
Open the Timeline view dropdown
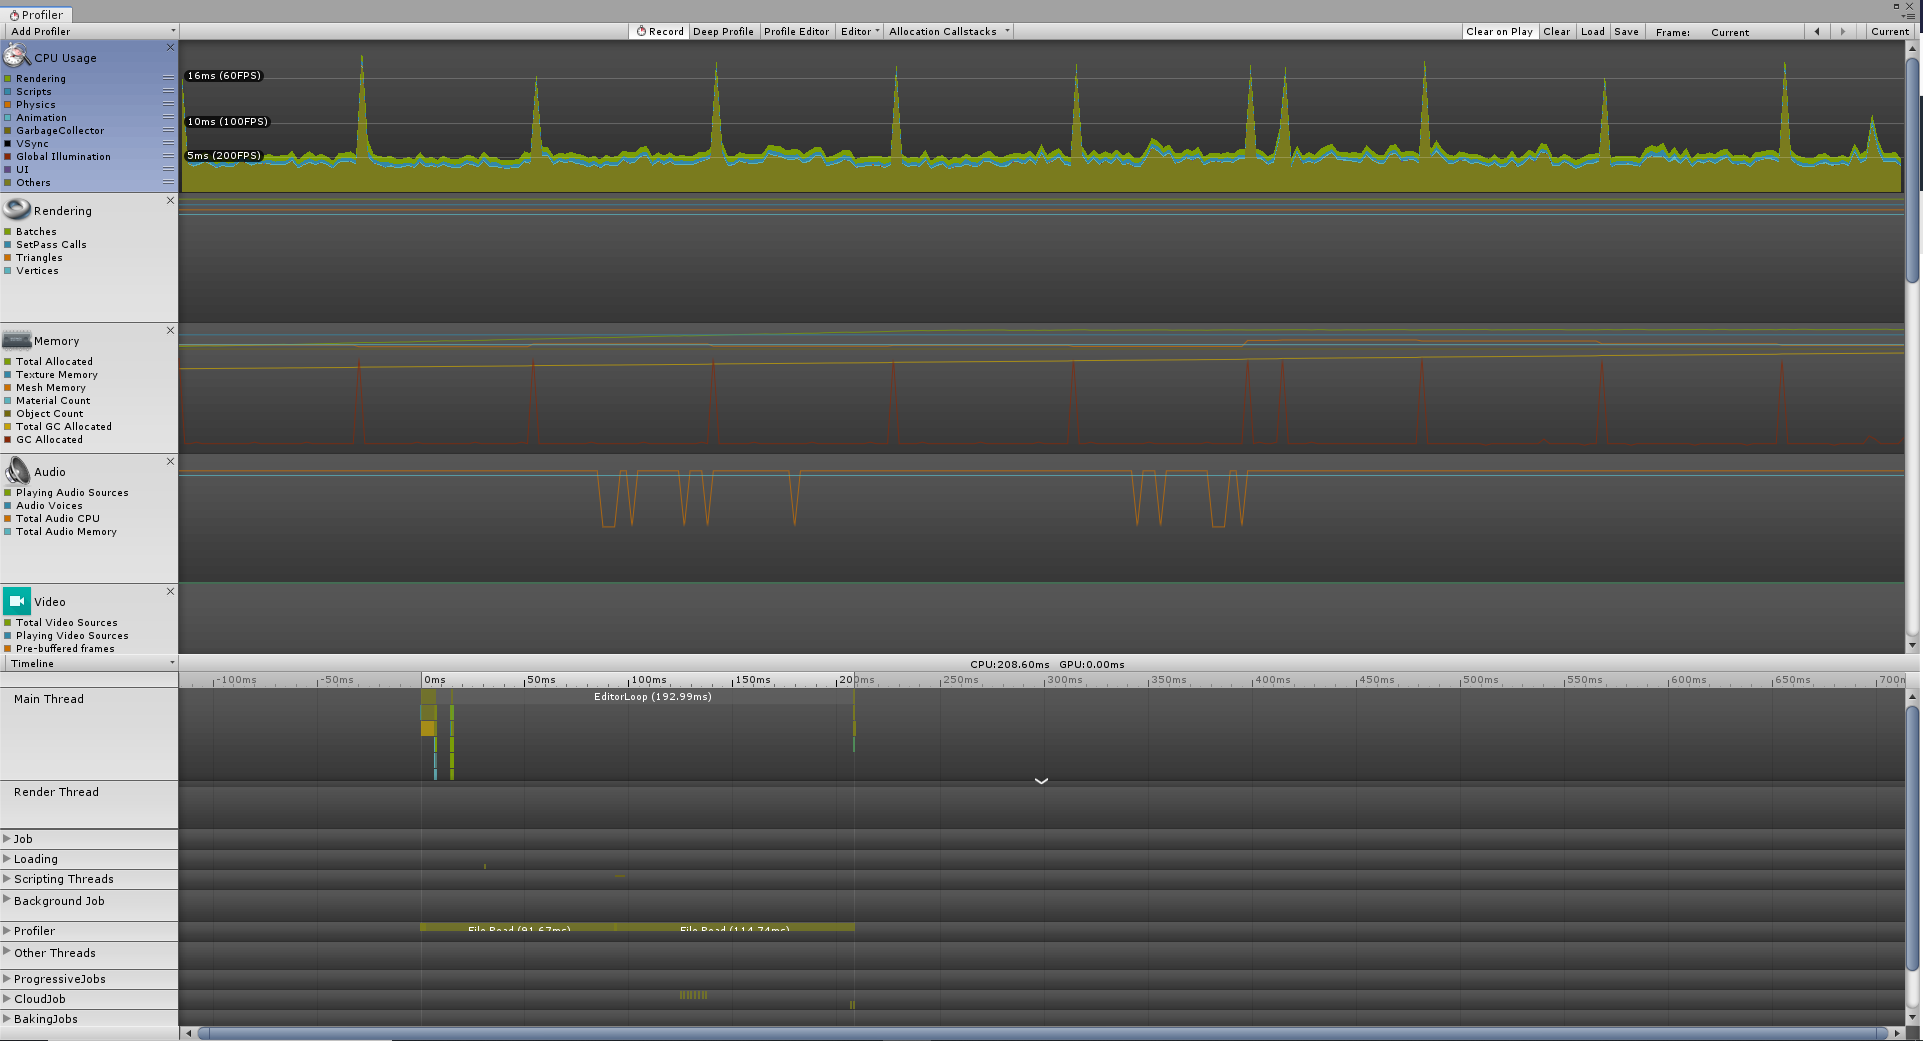coord(90,664)
